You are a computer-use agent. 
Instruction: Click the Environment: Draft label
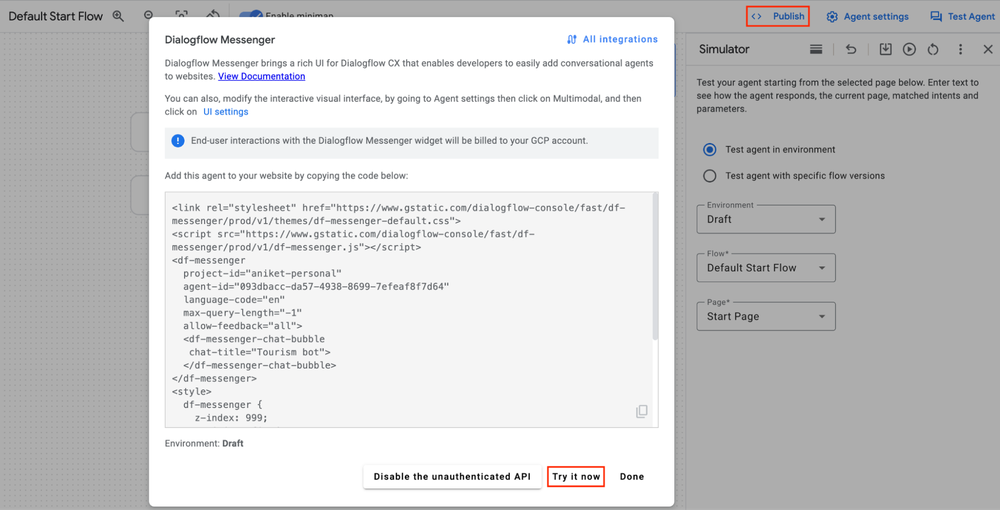coord(204,443)
